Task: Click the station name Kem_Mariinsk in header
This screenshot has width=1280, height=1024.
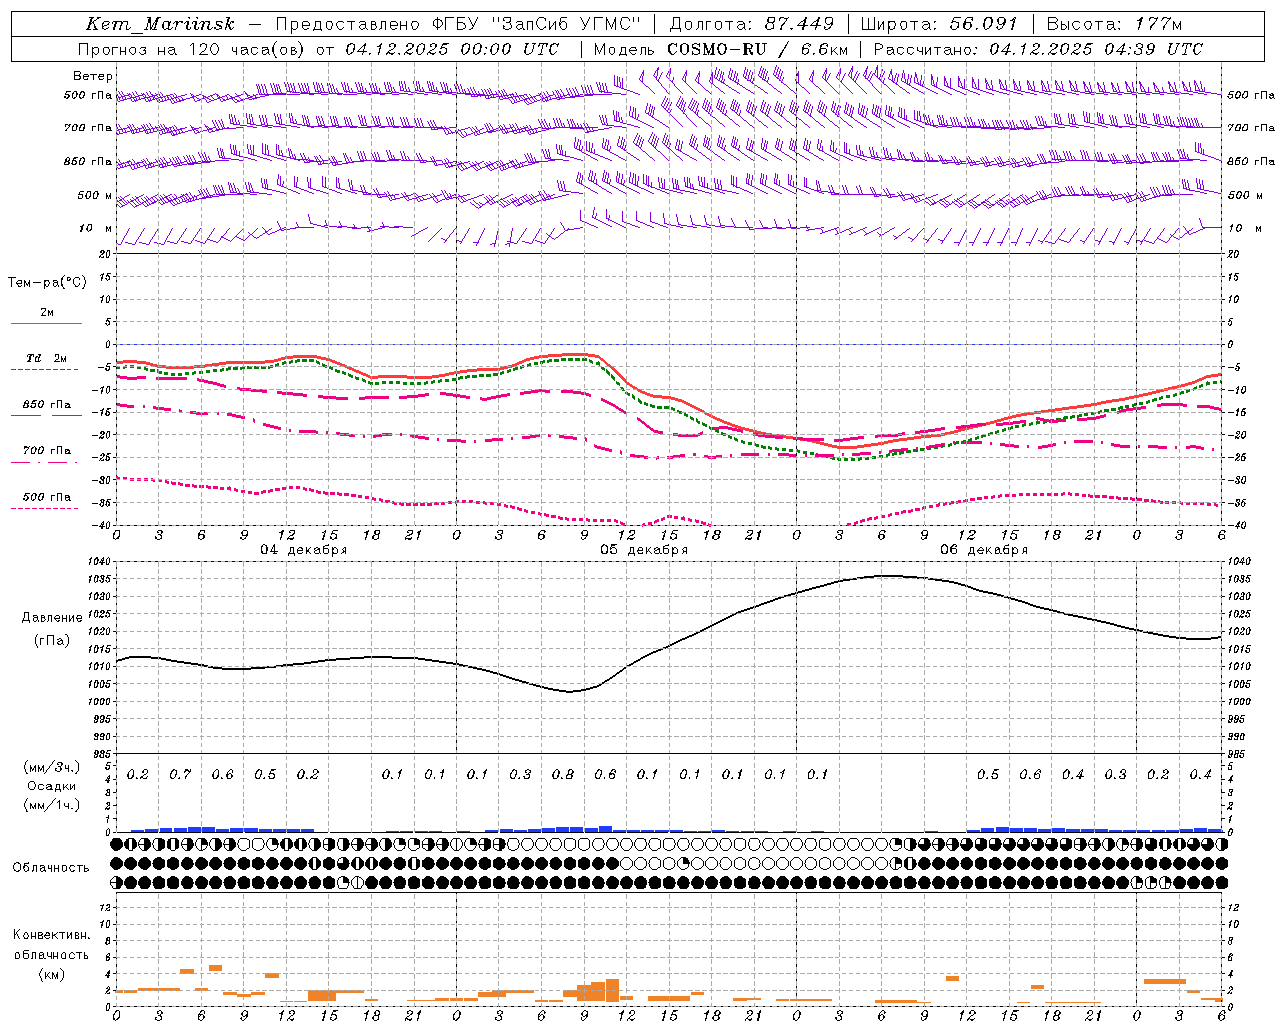Action: tap(161, 24)
